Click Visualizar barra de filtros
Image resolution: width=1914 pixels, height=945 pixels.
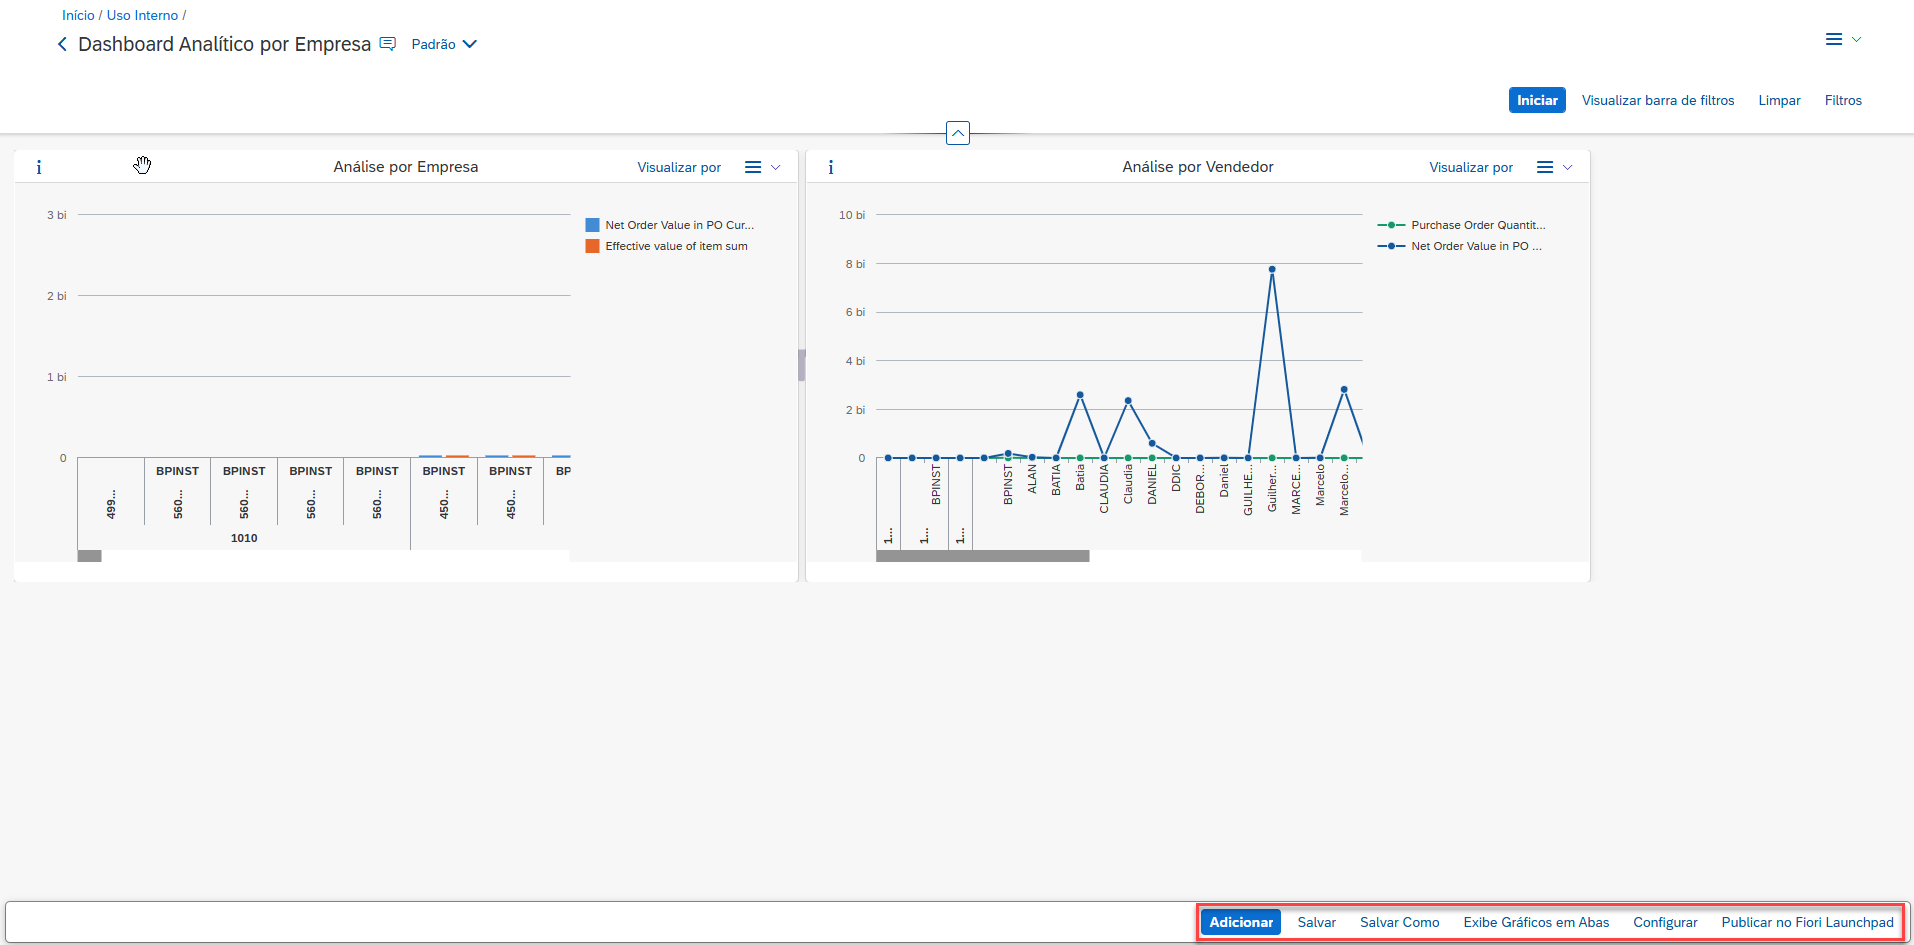pyautogui.click(x=1657, y=101)
